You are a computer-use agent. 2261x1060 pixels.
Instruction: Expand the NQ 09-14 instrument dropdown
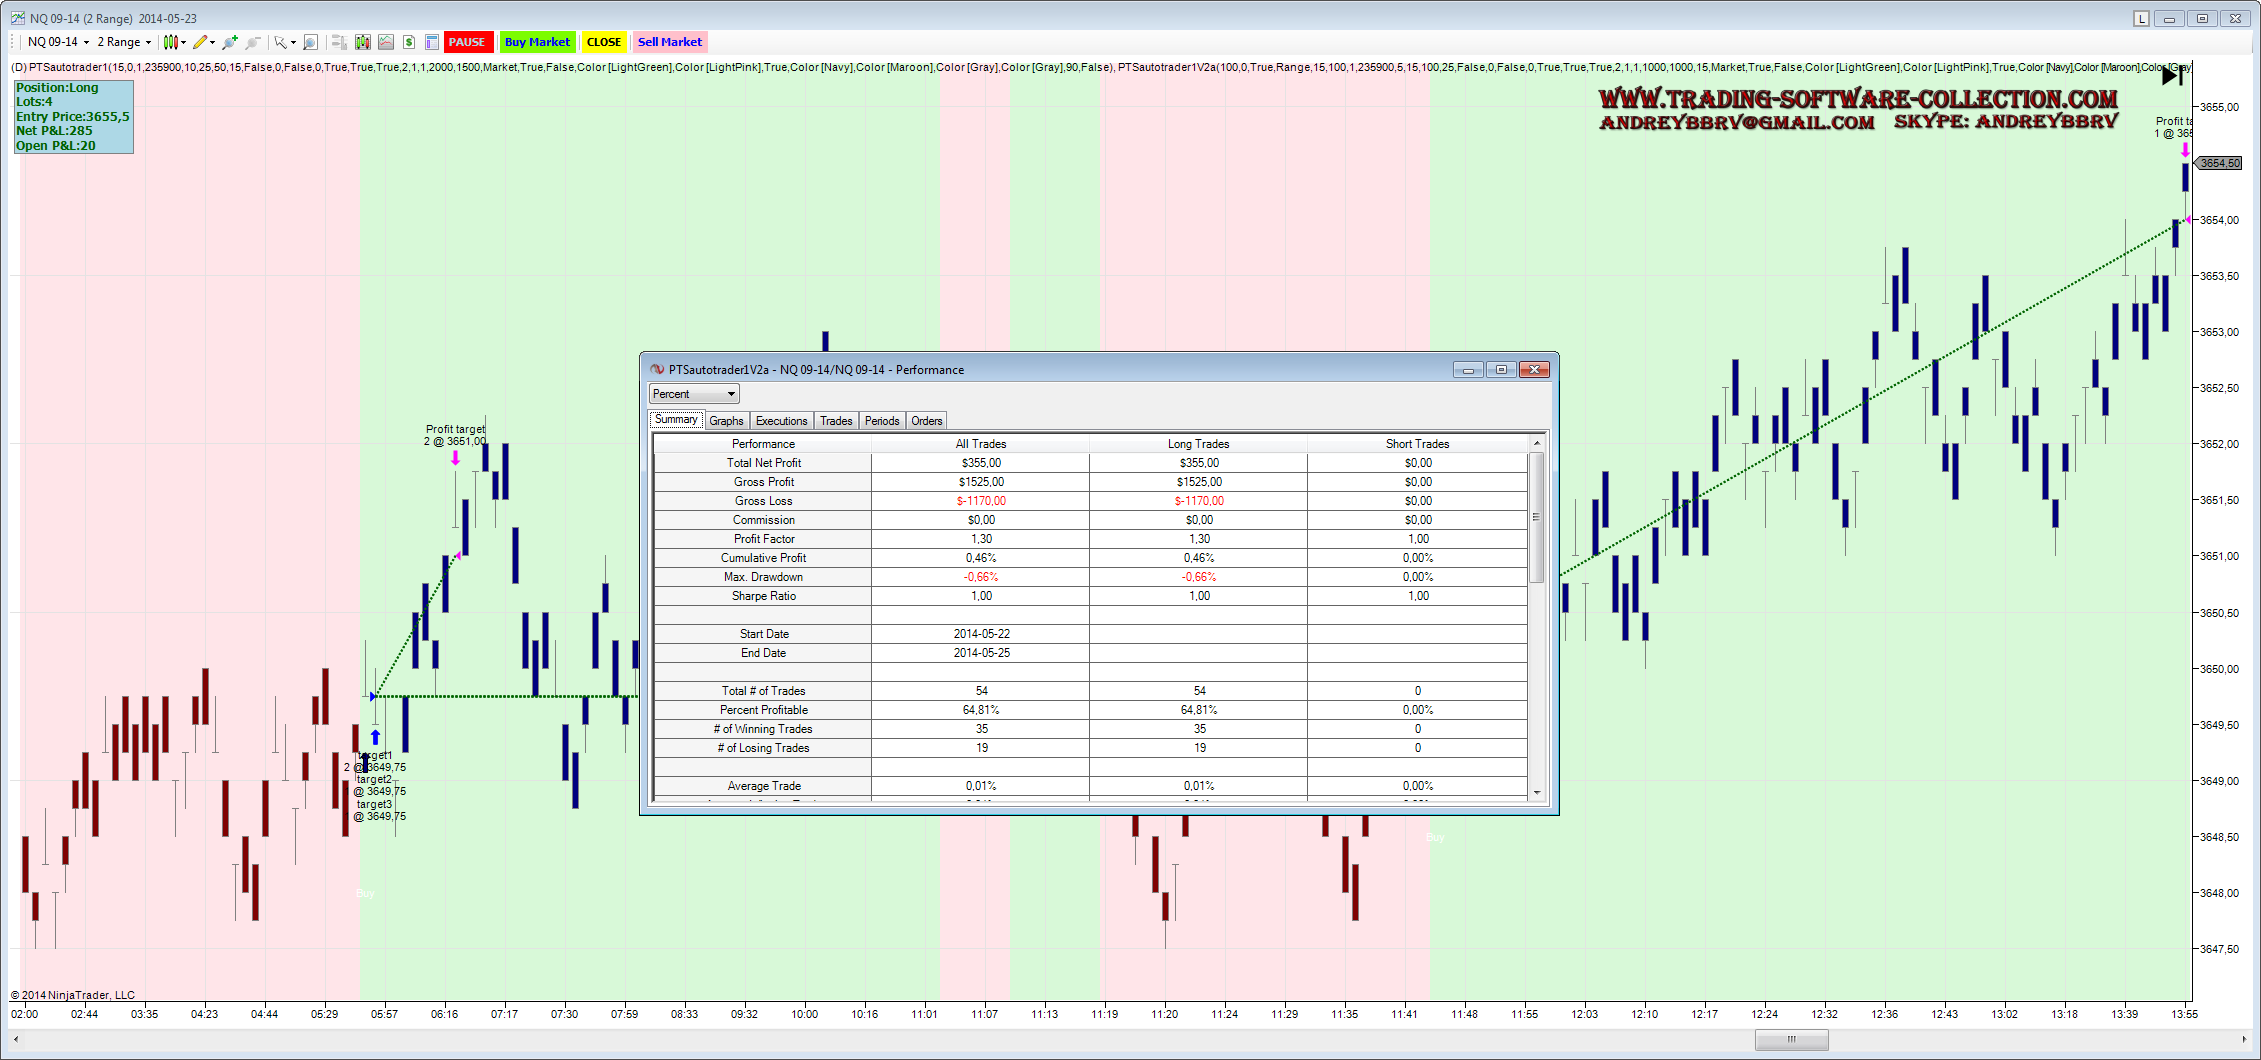tap(58, 42)
